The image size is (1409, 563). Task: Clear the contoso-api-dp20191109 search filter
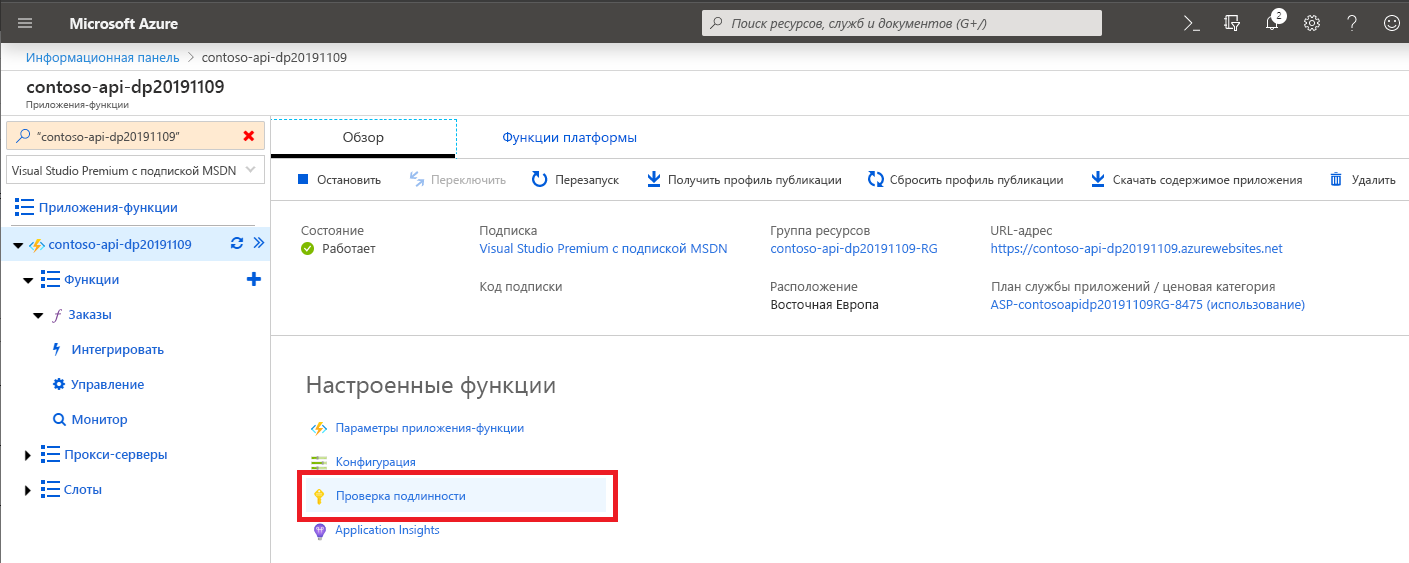tap(249, 136)
